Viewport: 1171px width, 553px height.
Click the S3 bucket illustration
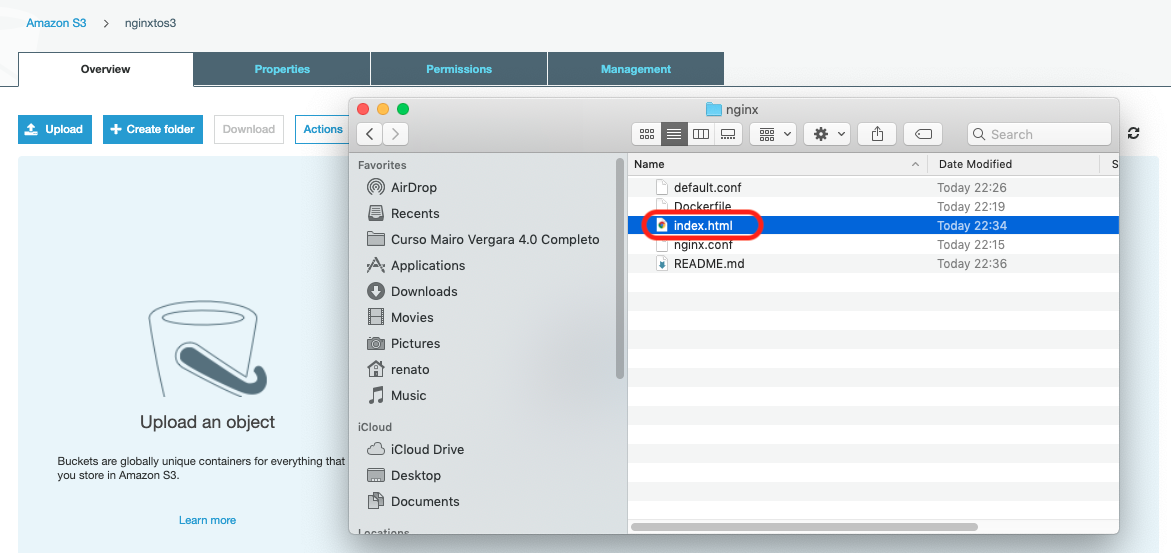point(208,350)
